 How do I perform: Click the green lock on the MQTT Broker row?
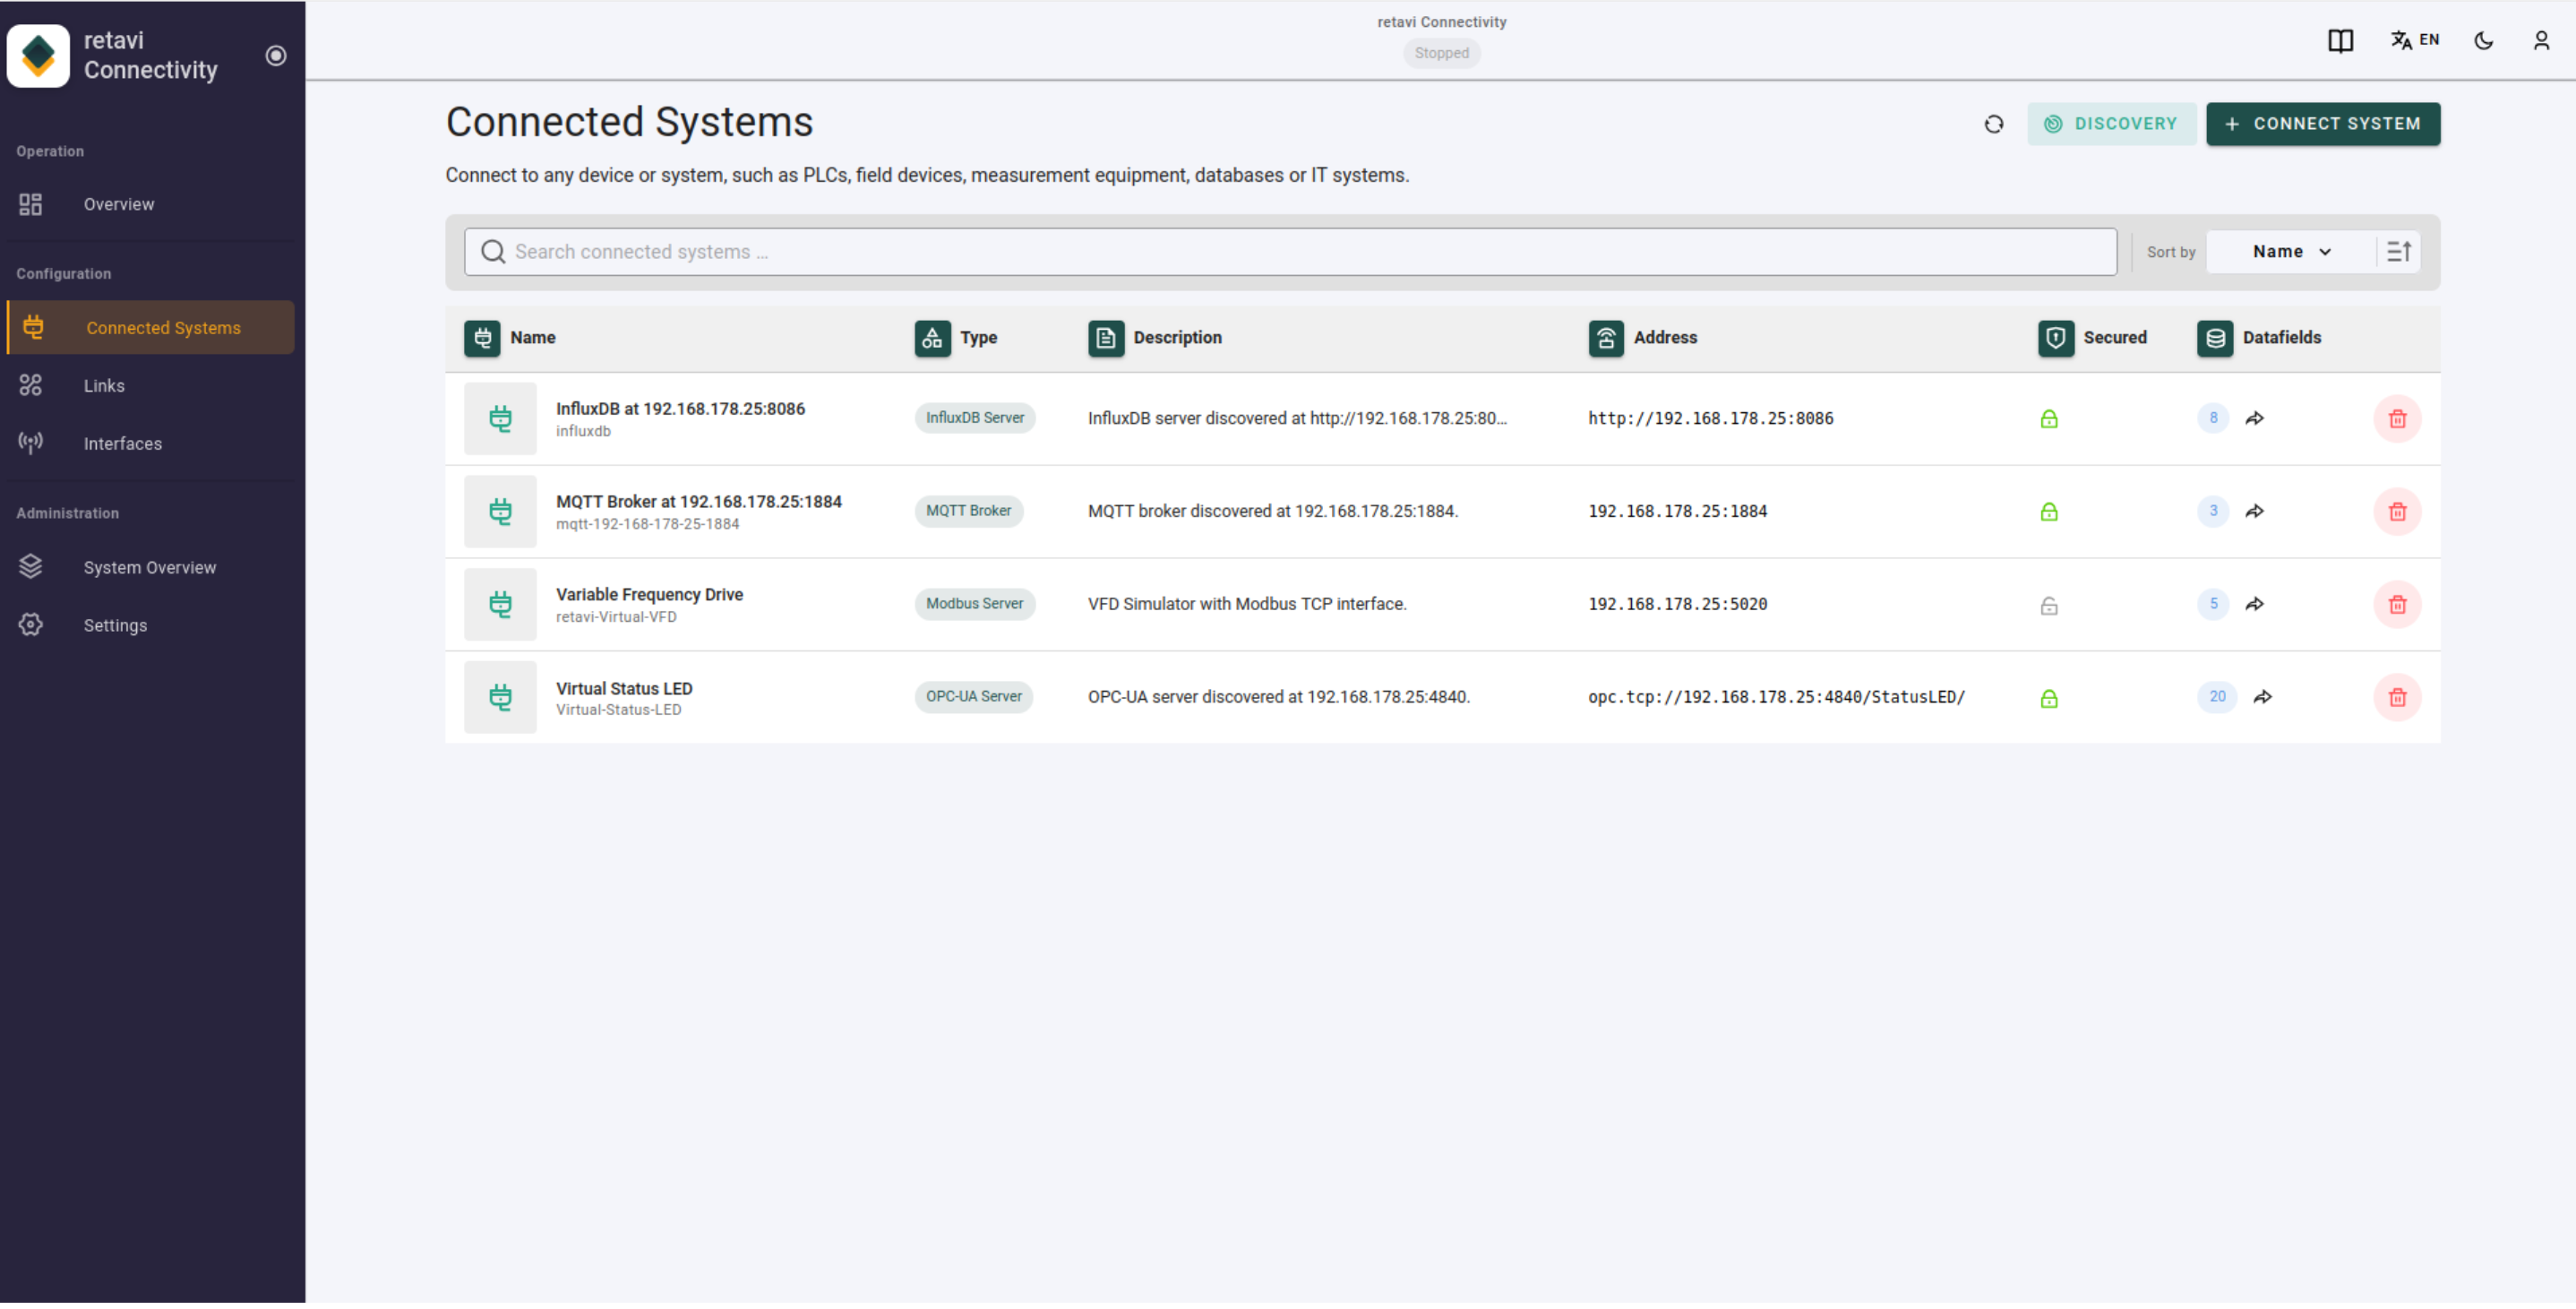pyautogui.click(x=2048, y=513)
